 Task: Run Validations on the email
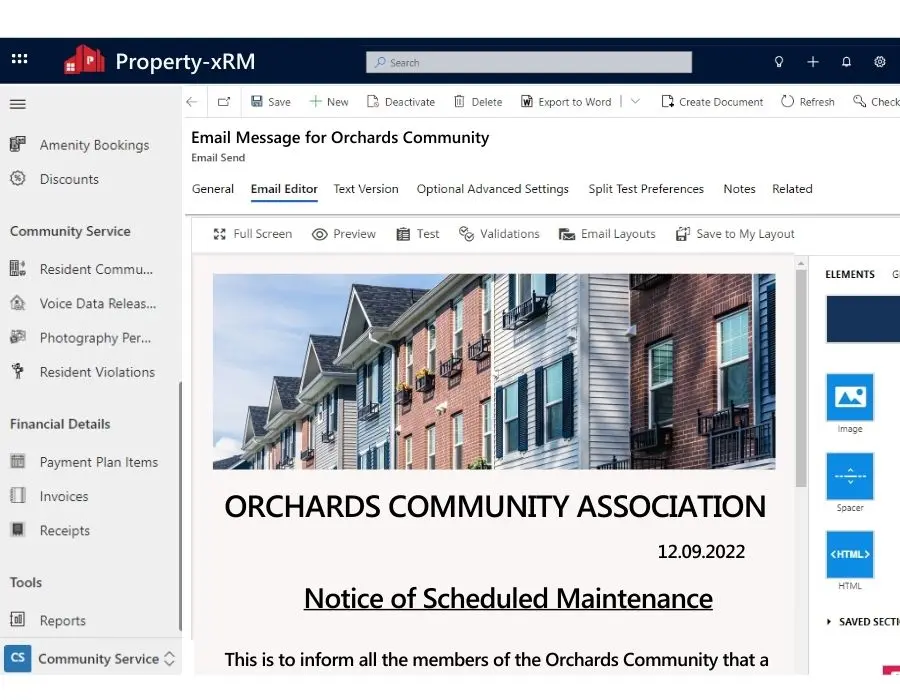[x=499, y=234]
